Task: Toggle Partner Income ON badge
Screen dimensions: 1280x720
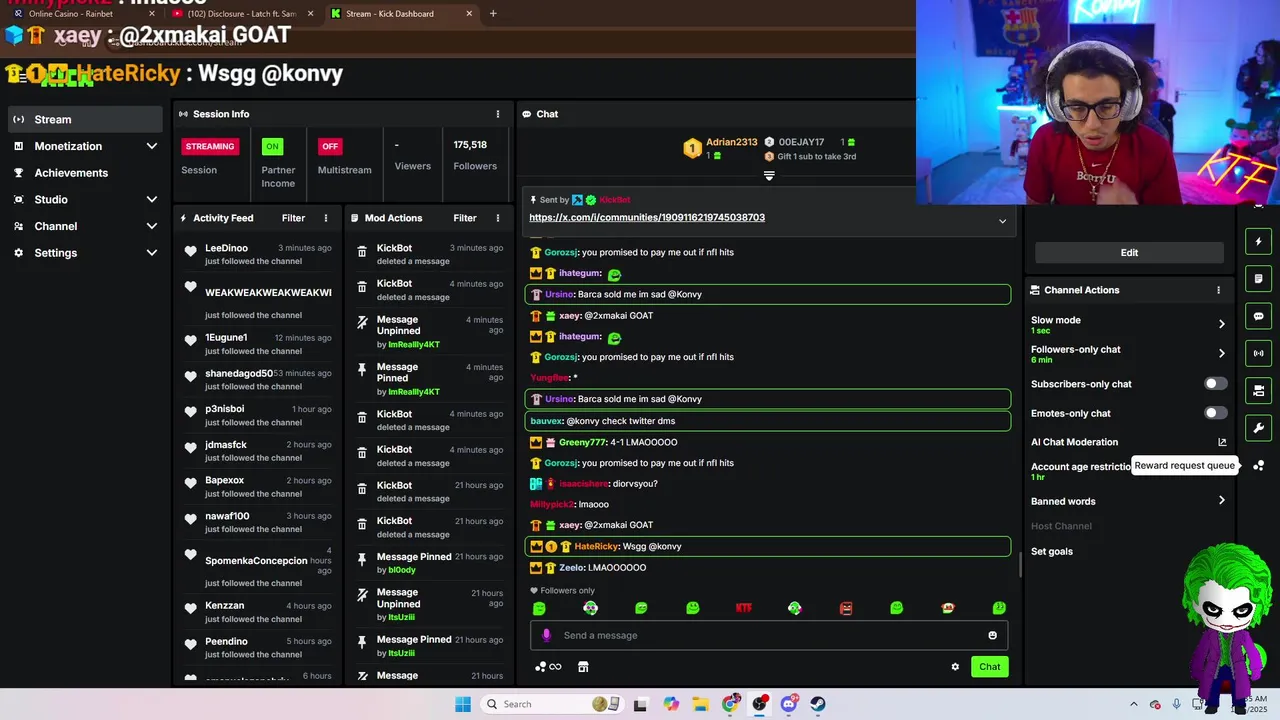Action: 272,146
